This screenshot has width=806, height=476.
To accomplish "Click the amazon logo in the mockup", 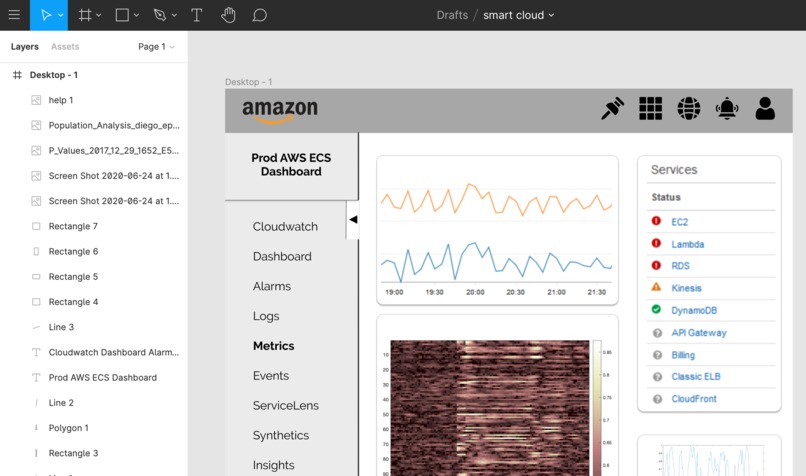I will (x=280, y=111).
